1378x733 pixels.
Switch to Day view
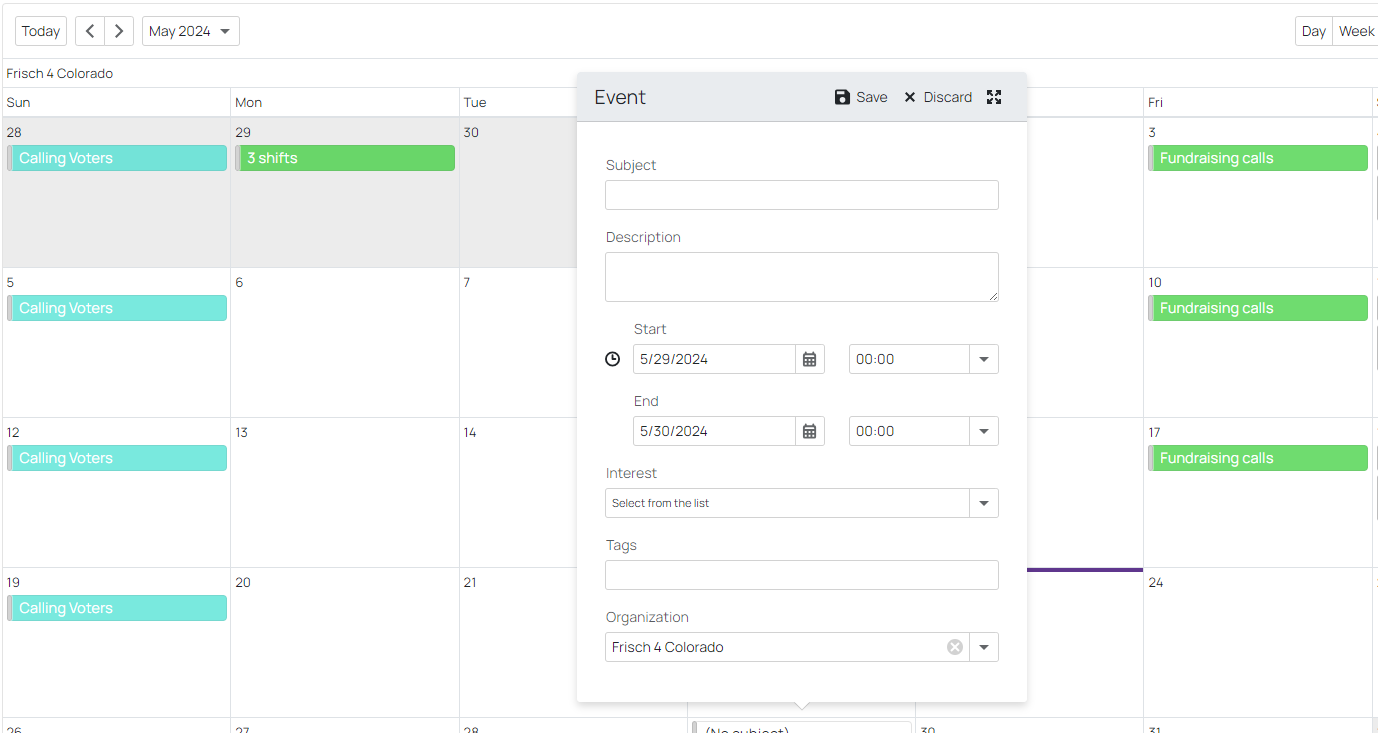click(x=1313, y=31)
